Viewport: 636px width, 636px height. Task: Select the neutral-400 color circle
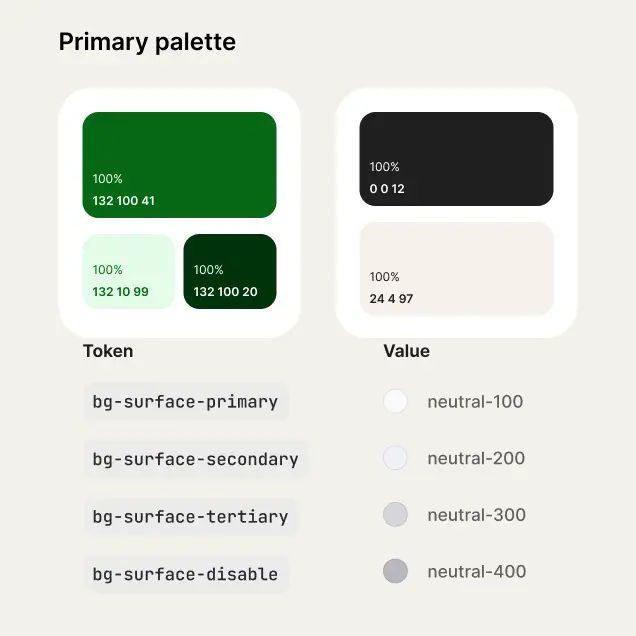395,571
